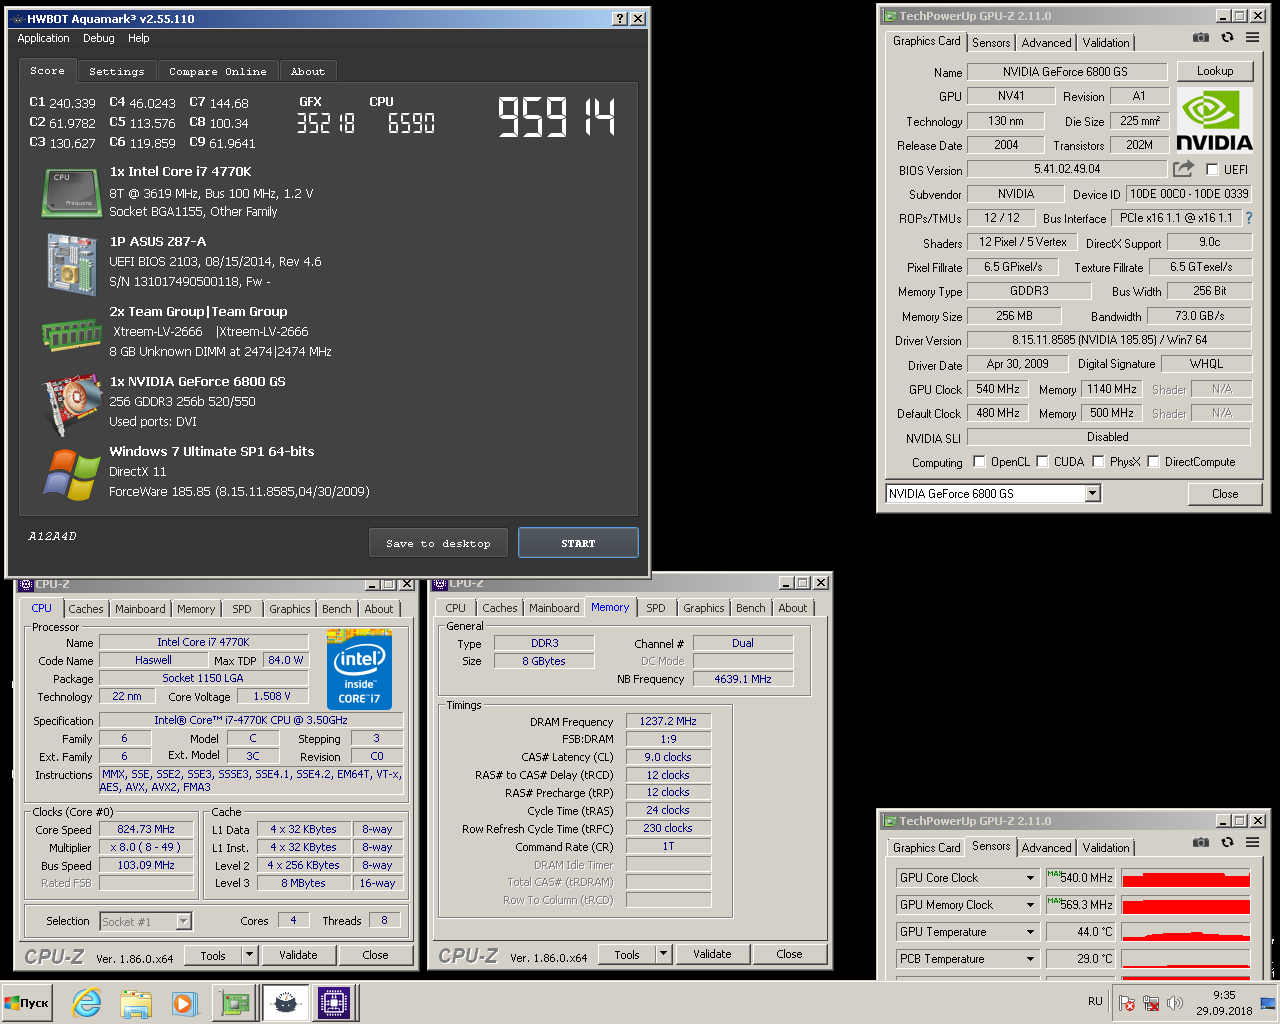Viewport: 1280px width, 1024px height.
Task: Click the motherboard icon in Aquamark
Action: pos(71,264)
